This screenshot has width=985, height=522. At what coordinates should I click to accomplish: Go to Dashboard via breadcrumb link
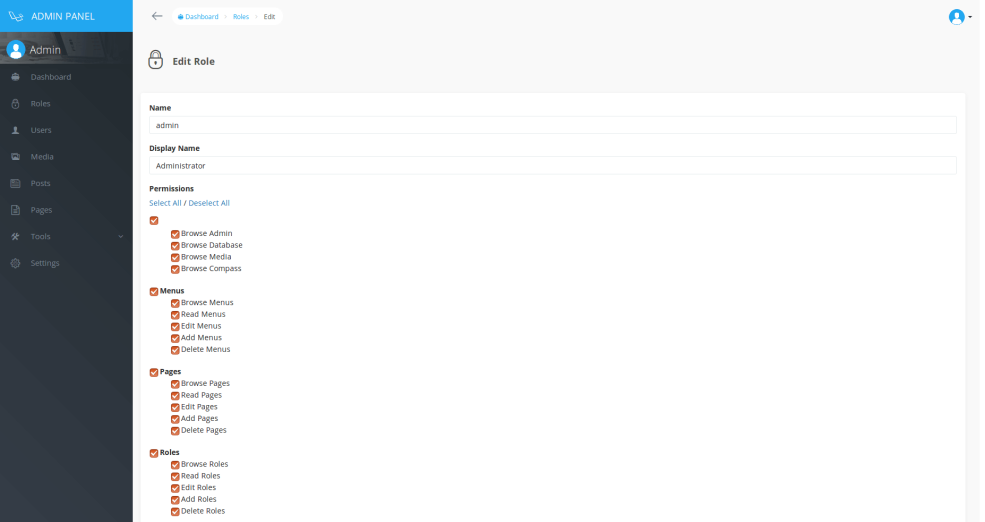(x=200, y=17)
